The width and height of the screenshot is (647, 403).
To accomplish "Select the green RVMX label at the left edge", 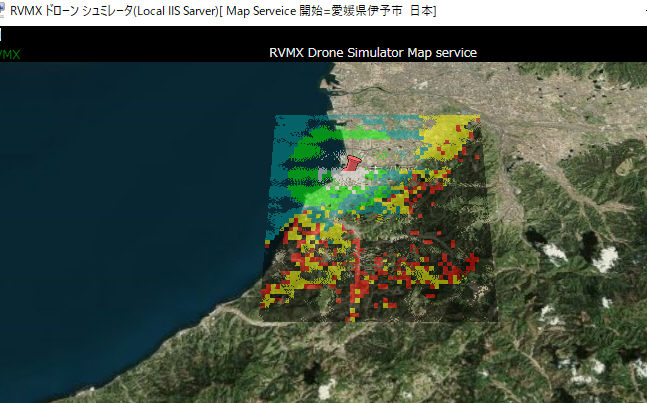I will (x=10, y=54).
